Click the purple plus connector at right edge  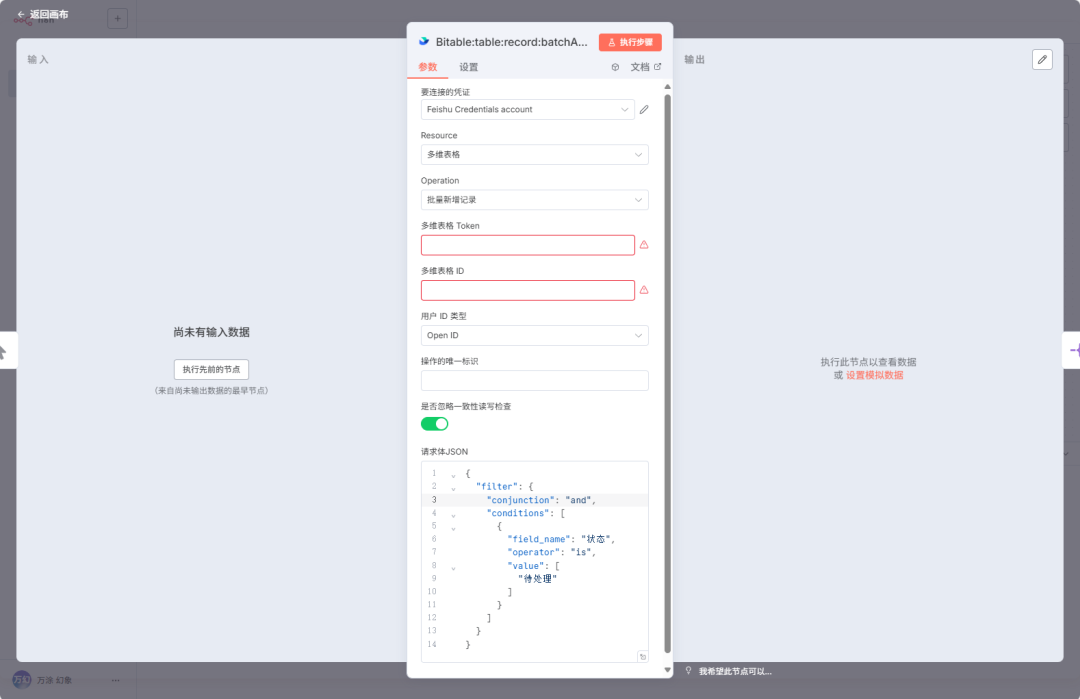[1074, 351]
